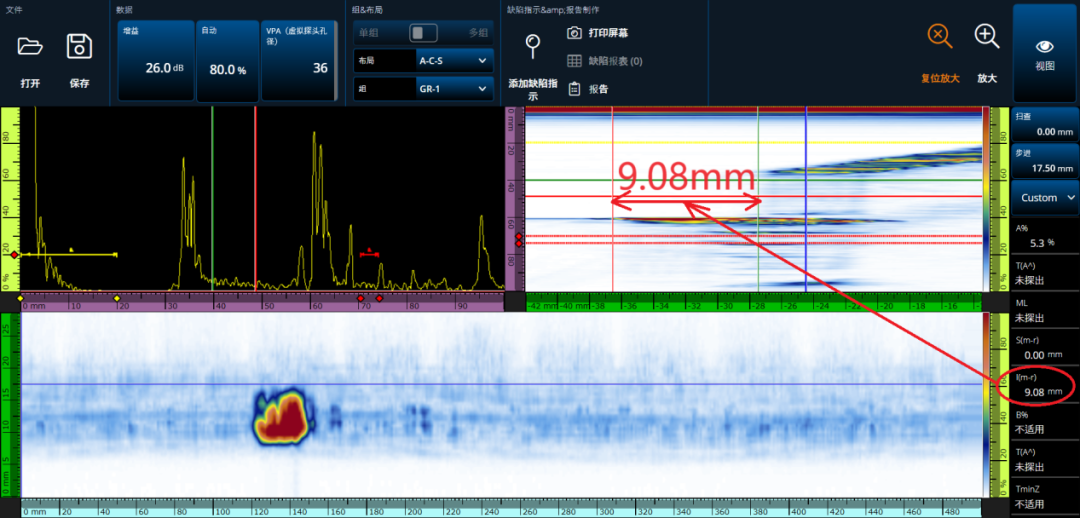Select the VPA value 36 field

[299, 61]
